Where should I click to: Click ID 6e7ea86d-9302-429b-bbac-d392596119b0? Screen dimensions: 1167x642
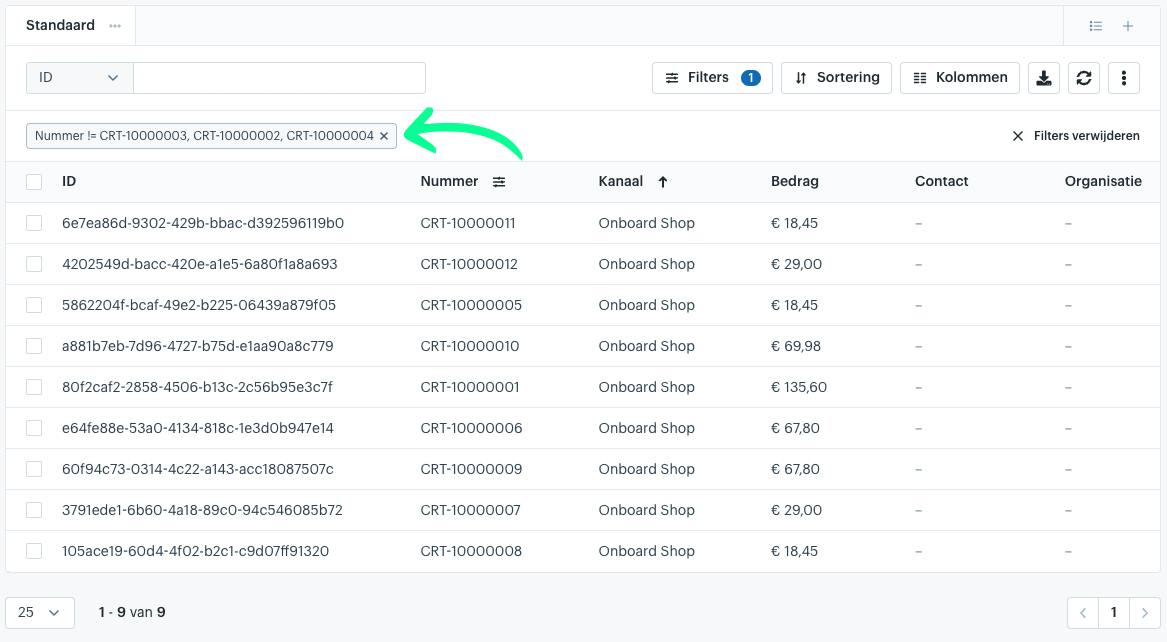tap(202, 223)
